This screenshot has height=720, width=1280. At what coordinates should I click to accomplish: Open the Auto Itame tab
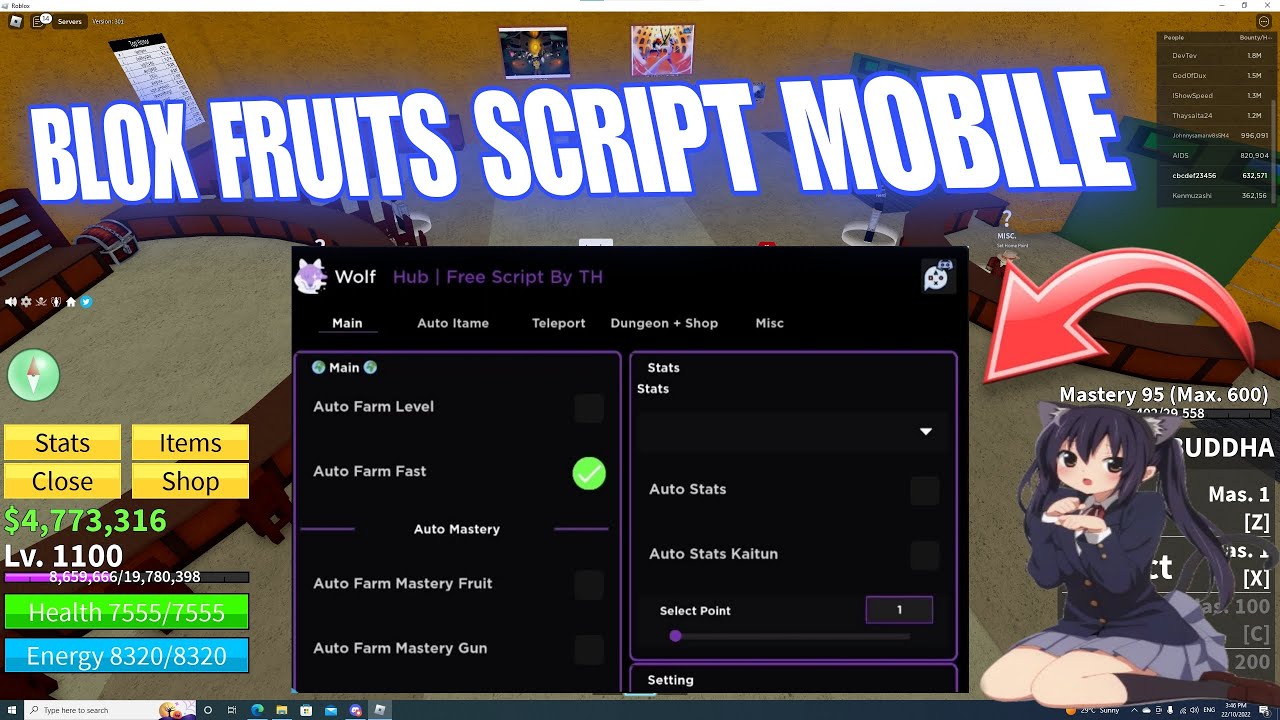click(x=453, y=323)
